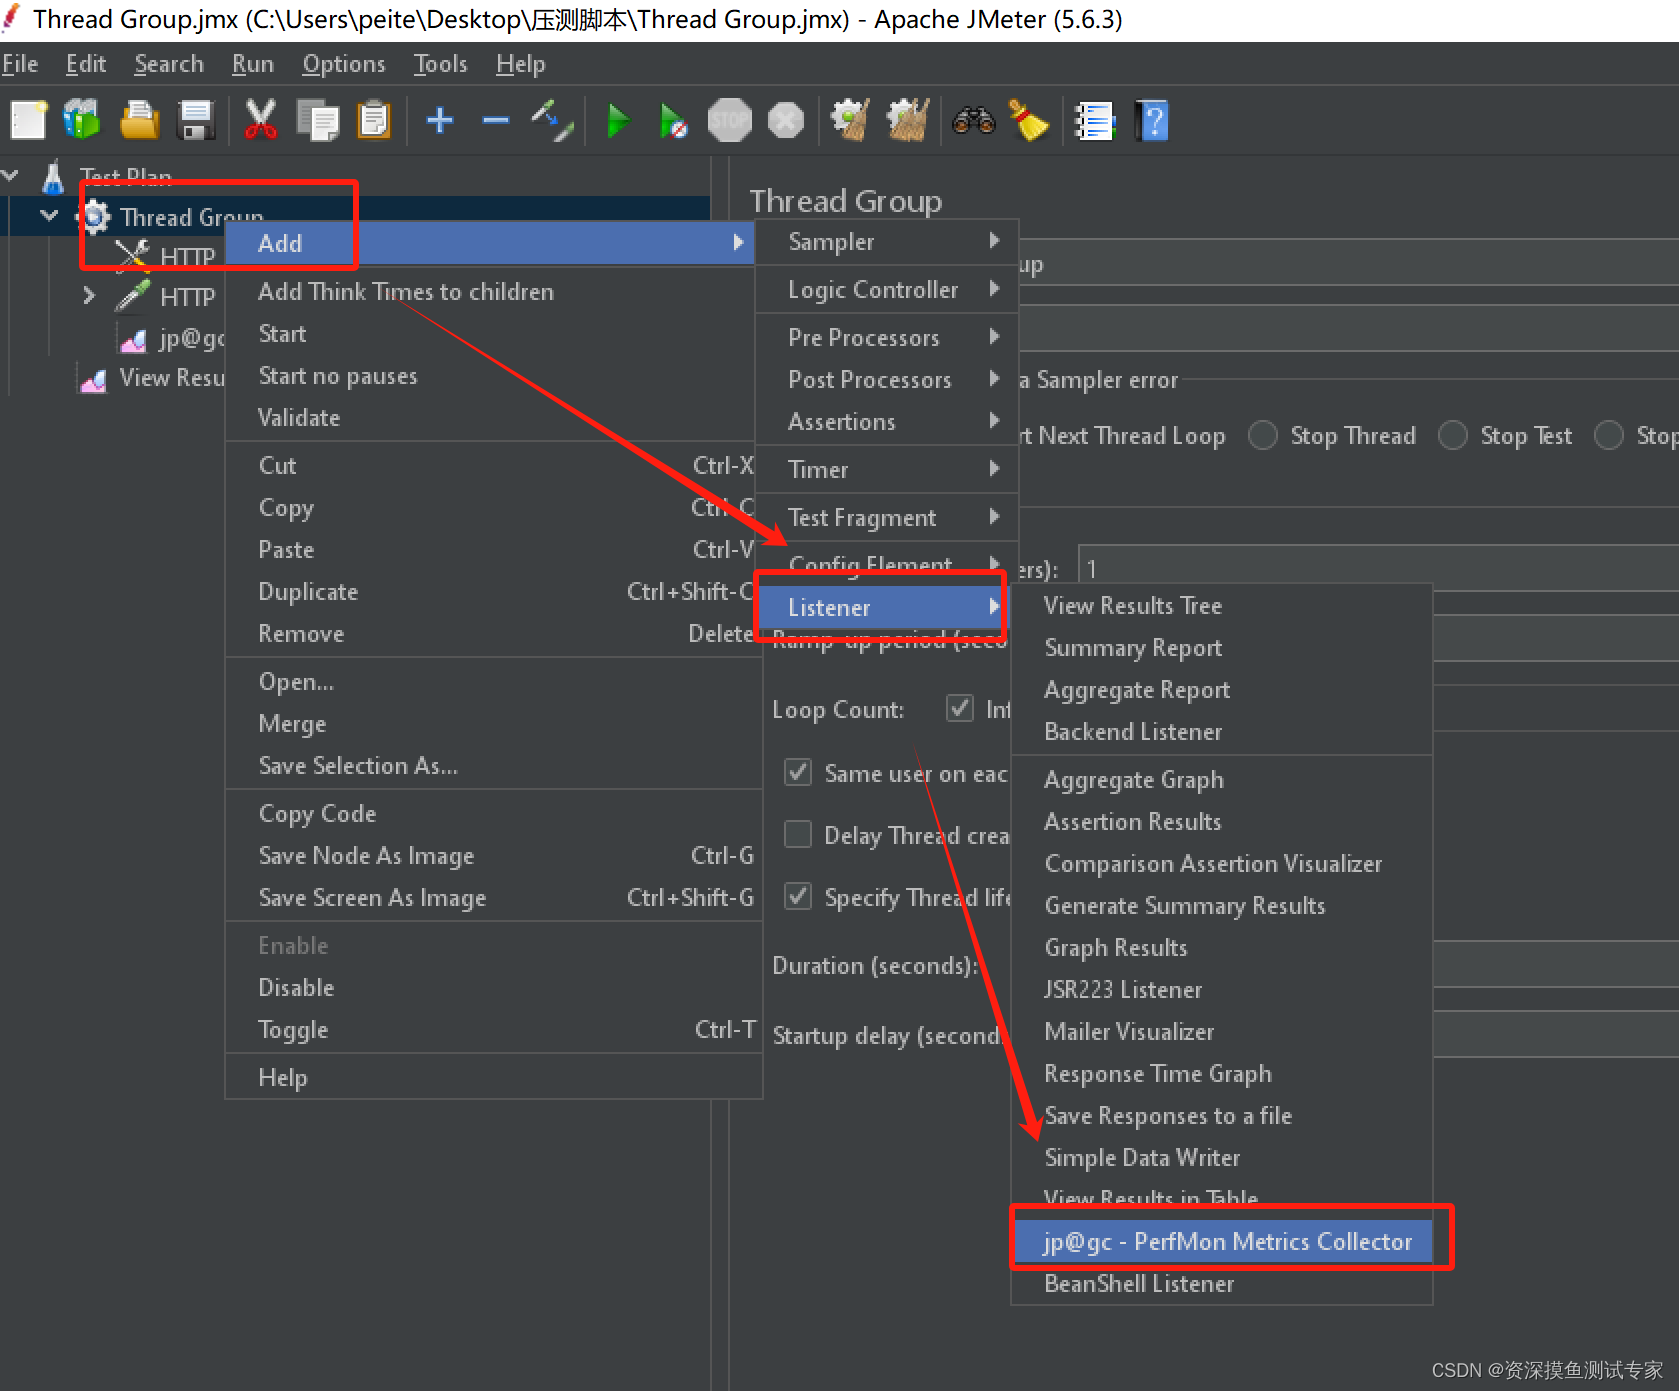Open the Options menu
Screen dimensions: 1679x1391
[x=344, y=64]
